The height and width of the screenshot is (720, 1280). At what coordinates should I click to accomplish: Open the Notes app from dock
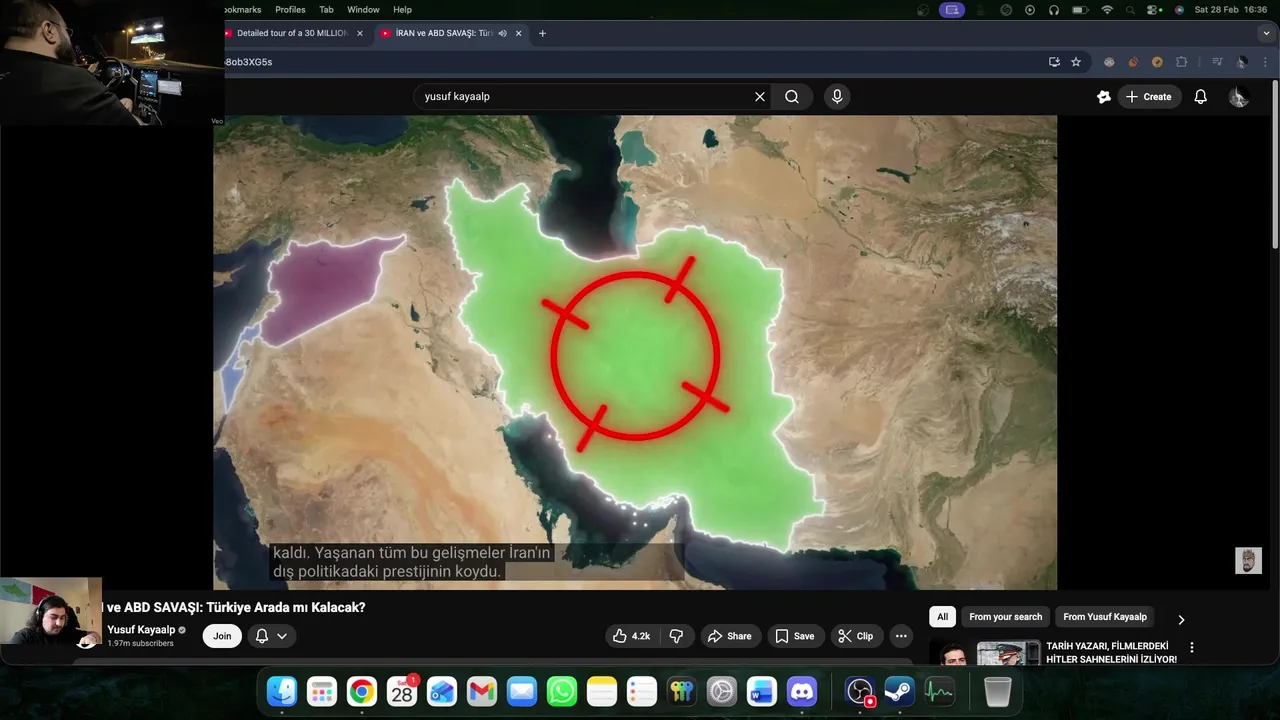[x=602, y=691]
